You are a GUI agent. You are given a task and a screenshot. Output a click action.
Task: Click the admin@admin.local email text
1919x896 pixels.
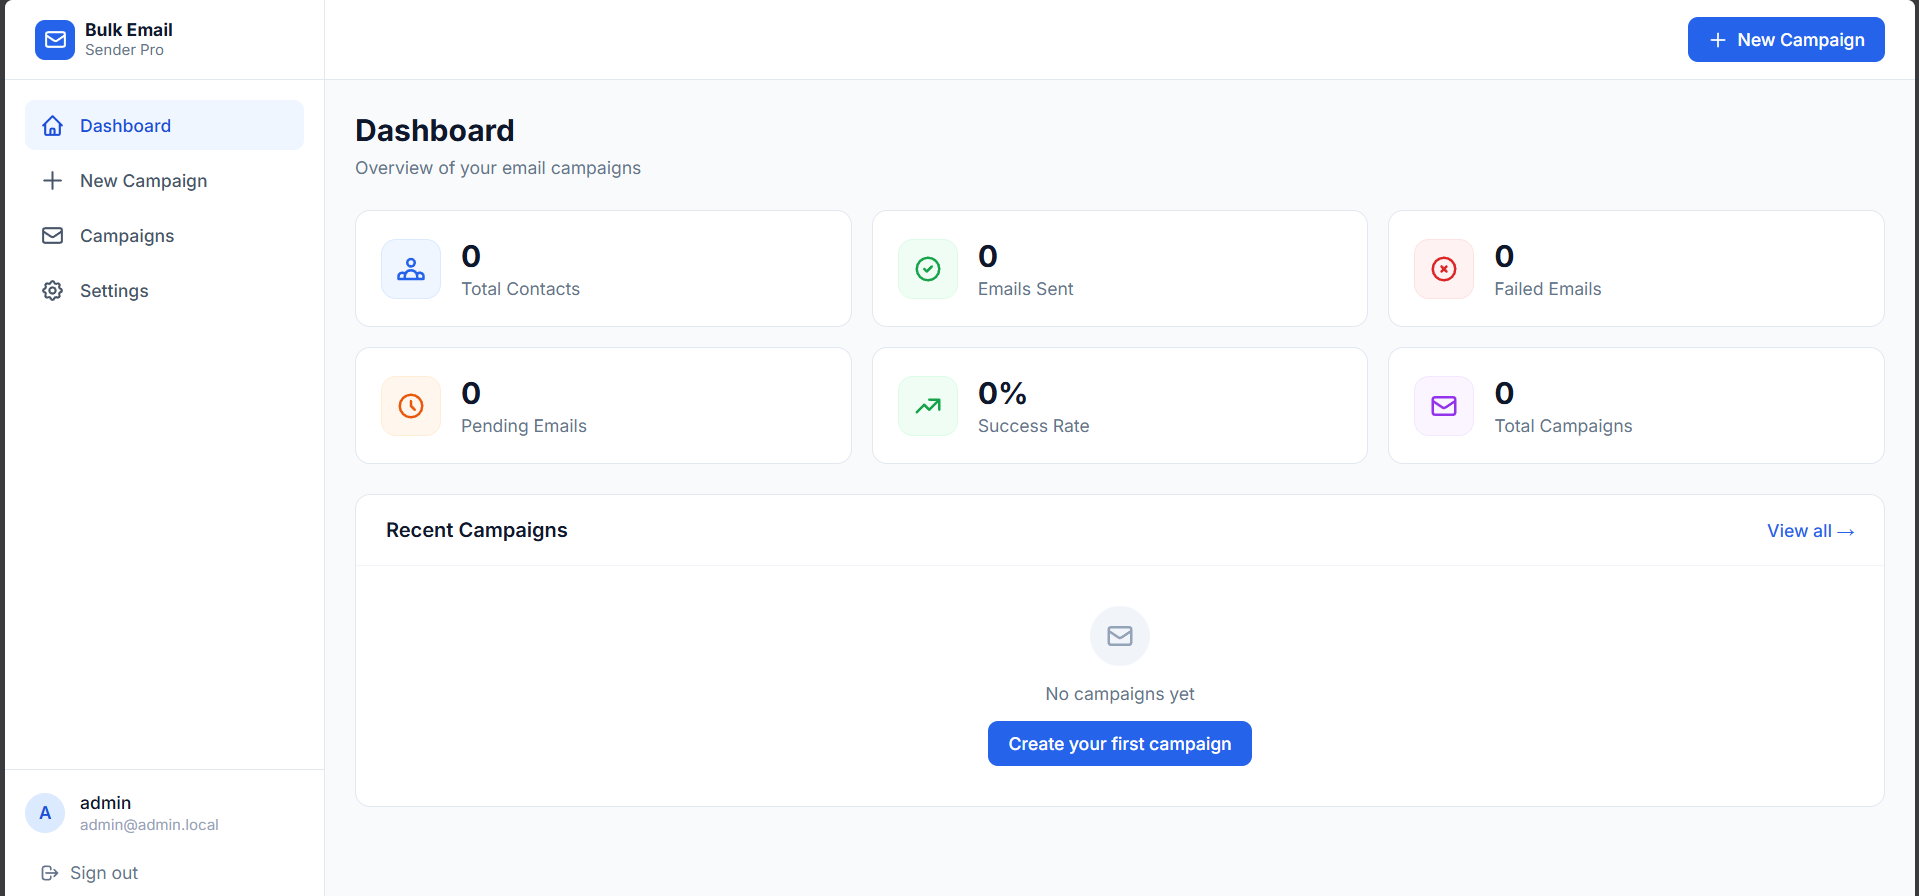149,825
